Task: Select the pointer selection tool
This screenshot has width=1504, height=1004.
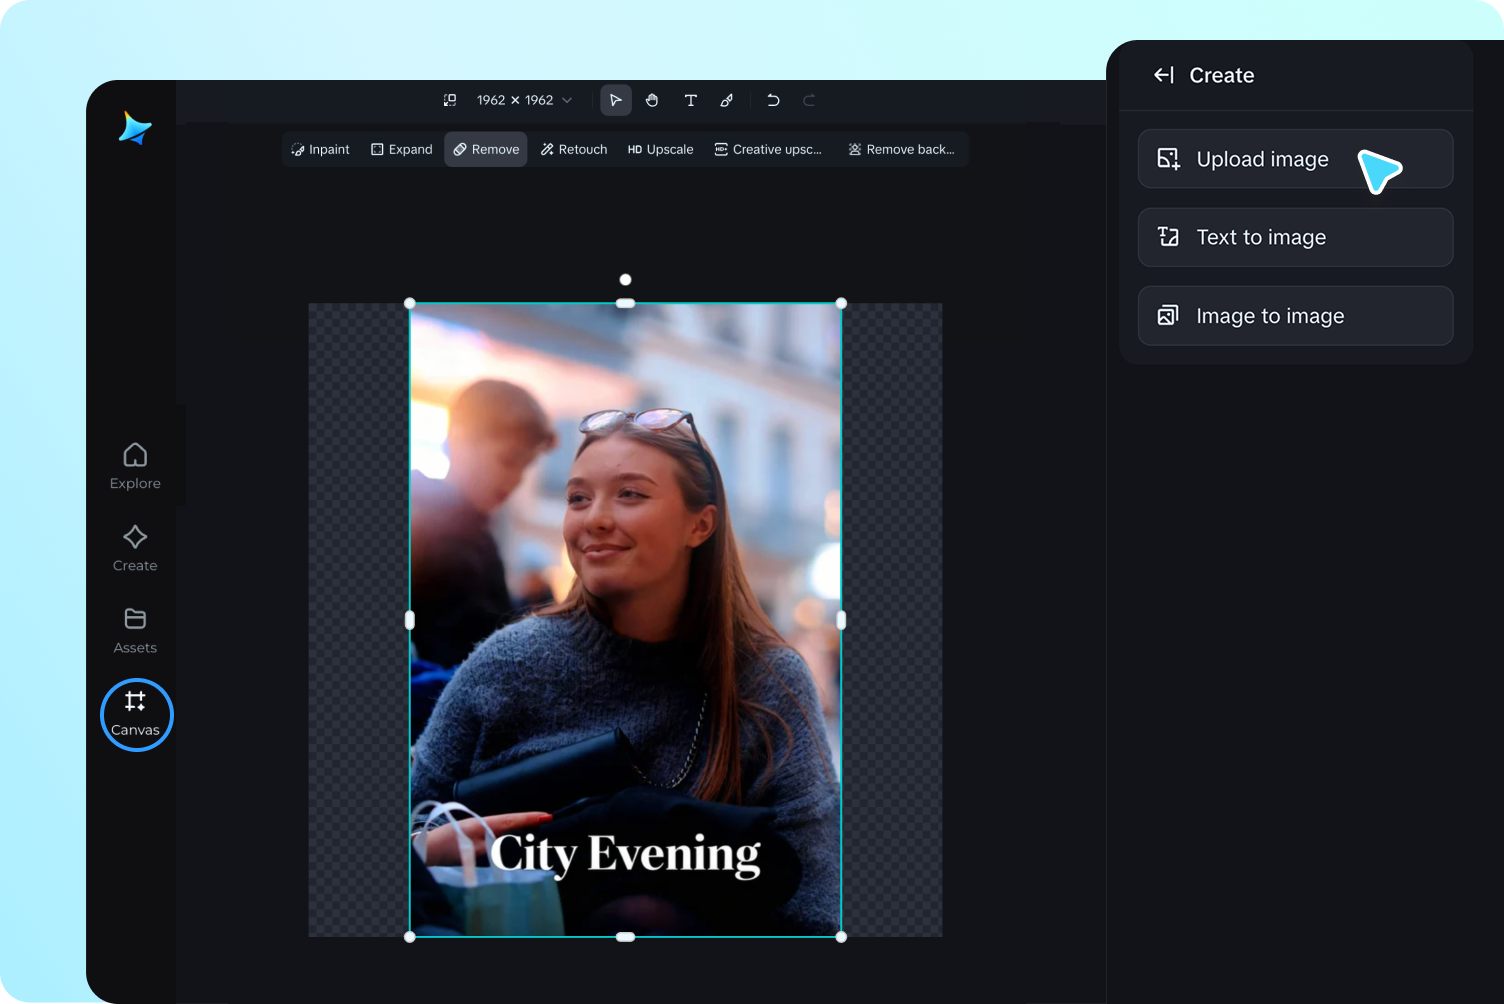Action: (615, 100)
